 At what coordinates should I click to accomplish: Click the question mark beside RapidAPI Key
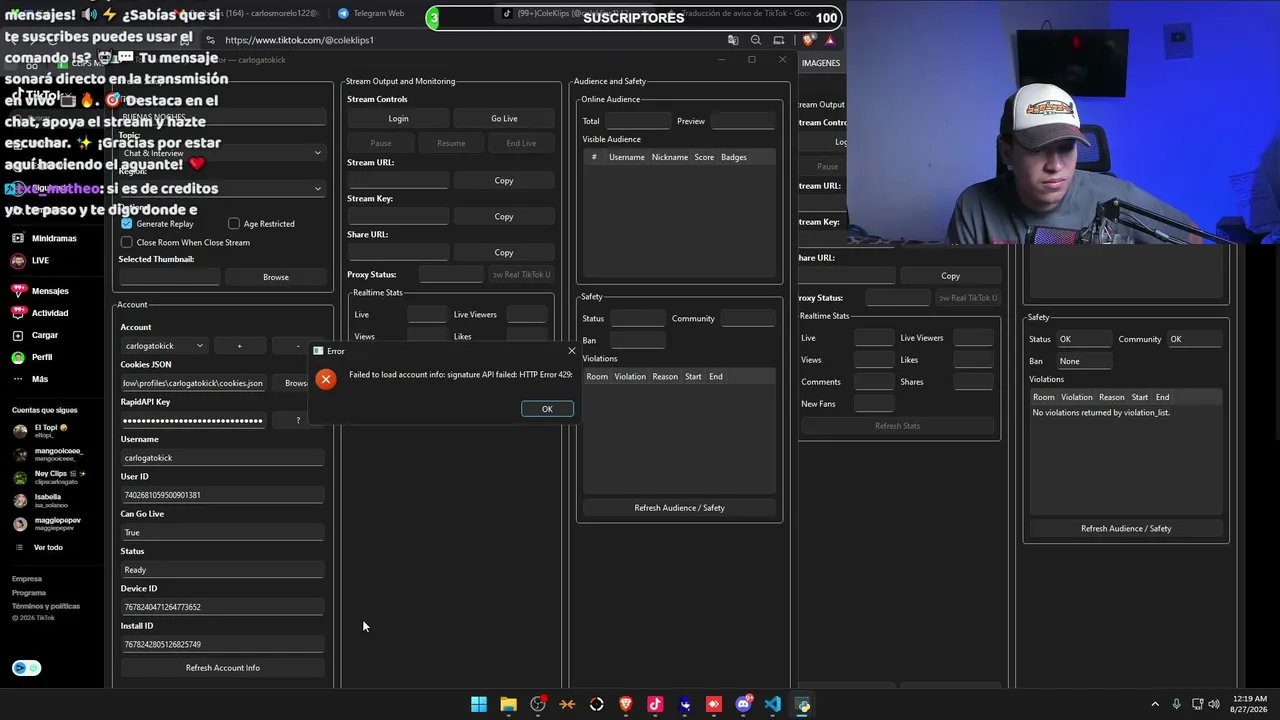(x=298, y=421)
